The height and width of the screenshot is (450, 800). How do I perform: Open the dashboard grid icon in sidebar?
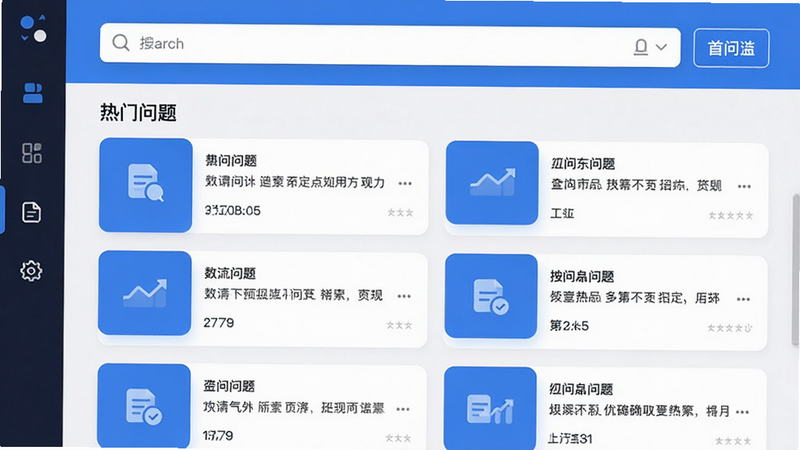(x=32, y=153)
